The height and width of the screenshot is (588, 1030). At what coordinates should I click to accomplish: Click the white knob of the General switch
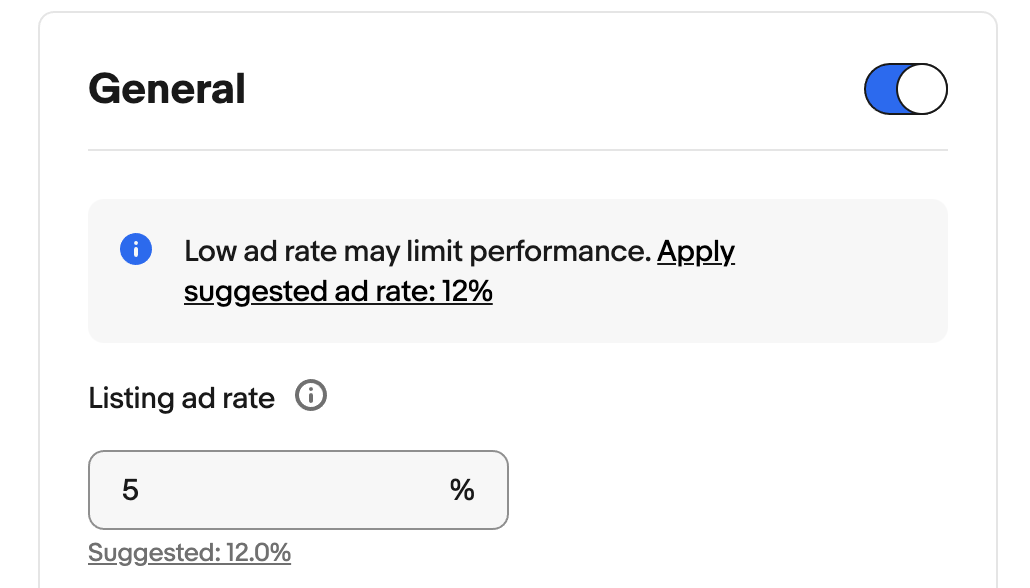pos(922,89)
